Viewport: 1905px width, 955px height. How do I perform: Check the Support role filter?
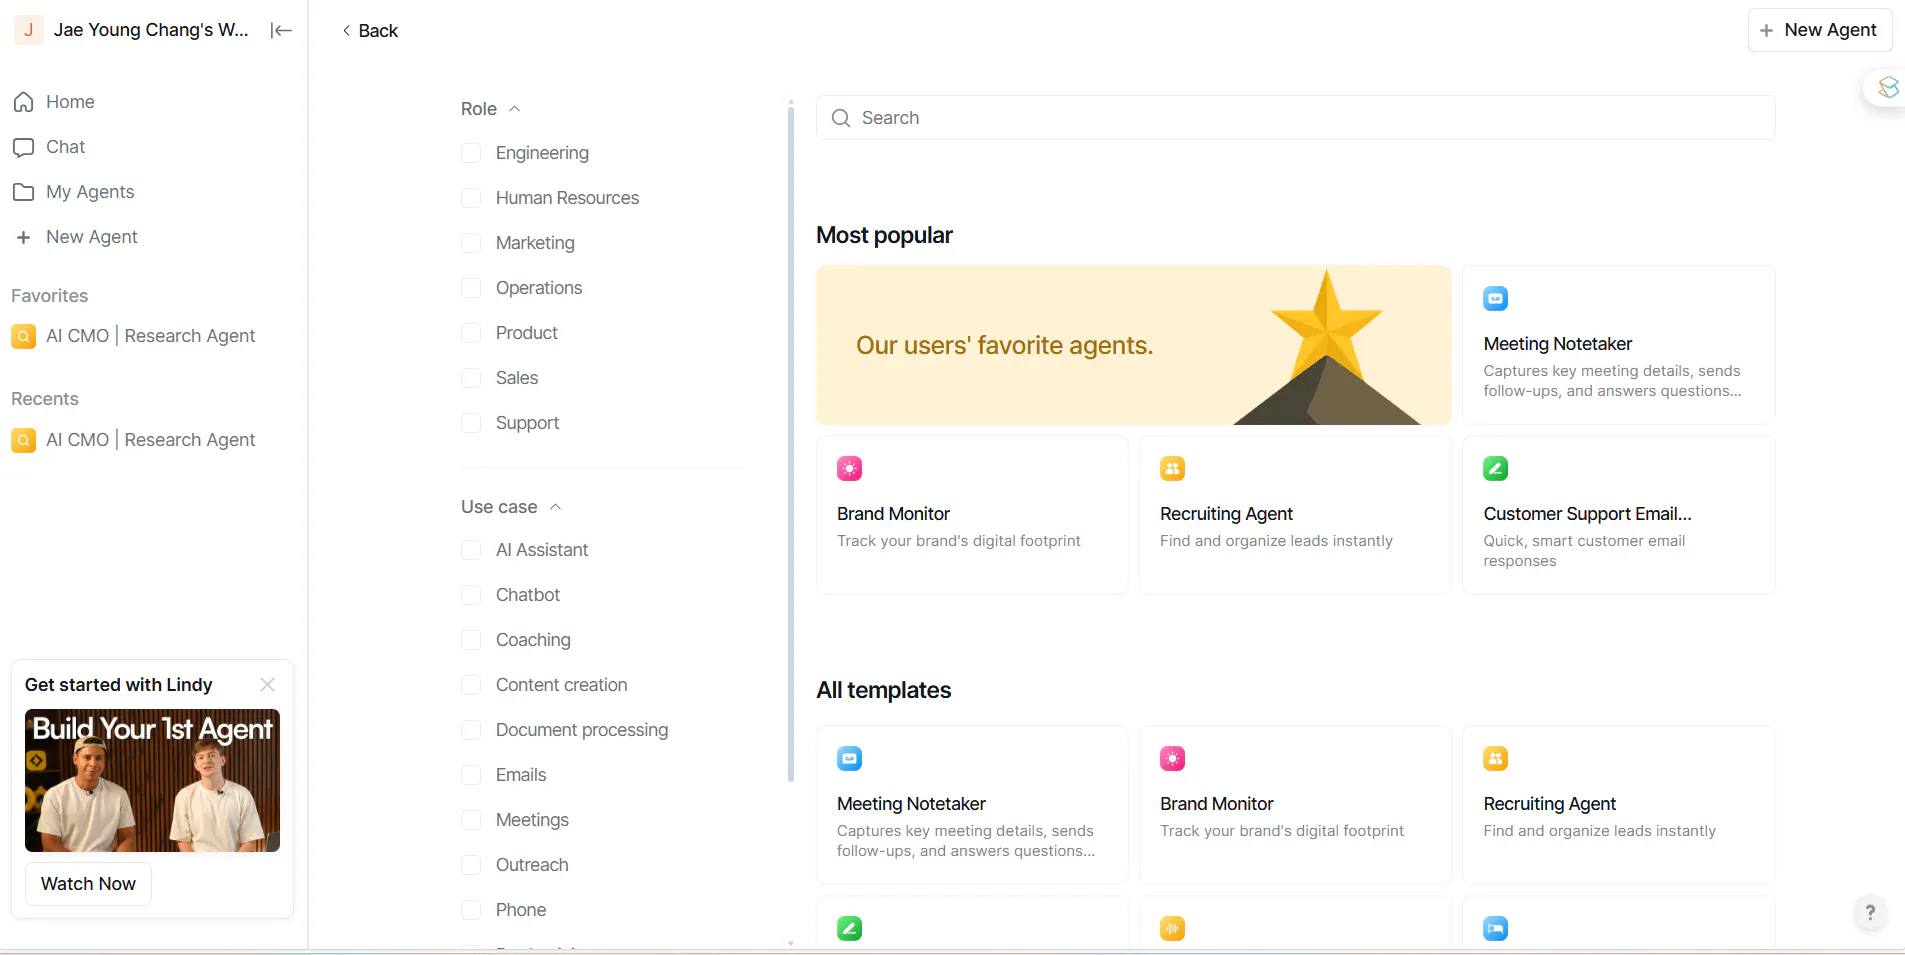click(471, 423)
